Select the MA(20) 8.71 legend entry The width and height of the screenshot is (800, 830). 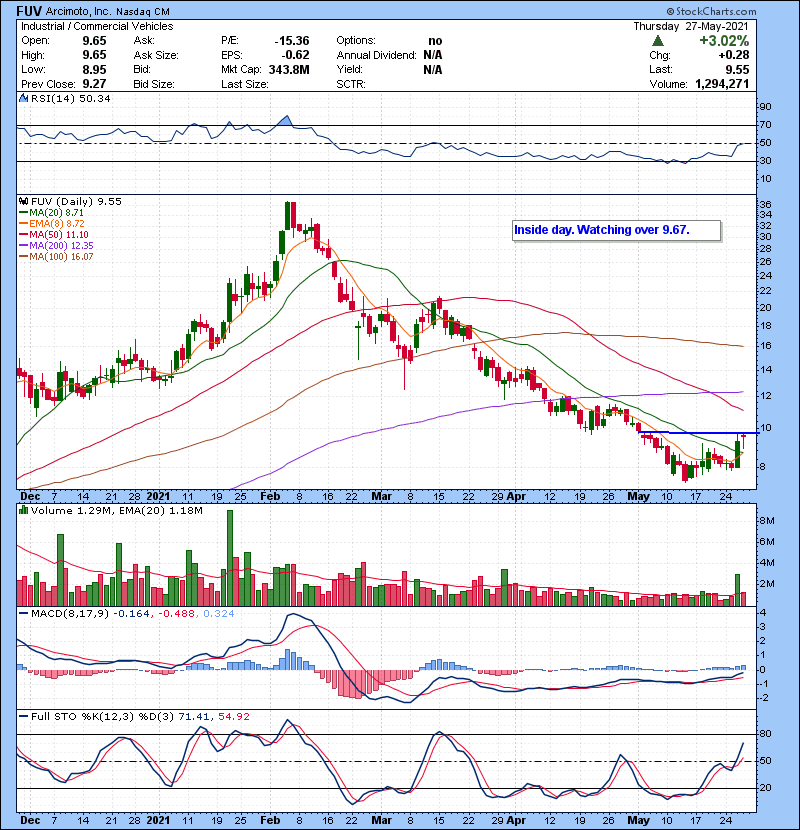coord(51,213)
